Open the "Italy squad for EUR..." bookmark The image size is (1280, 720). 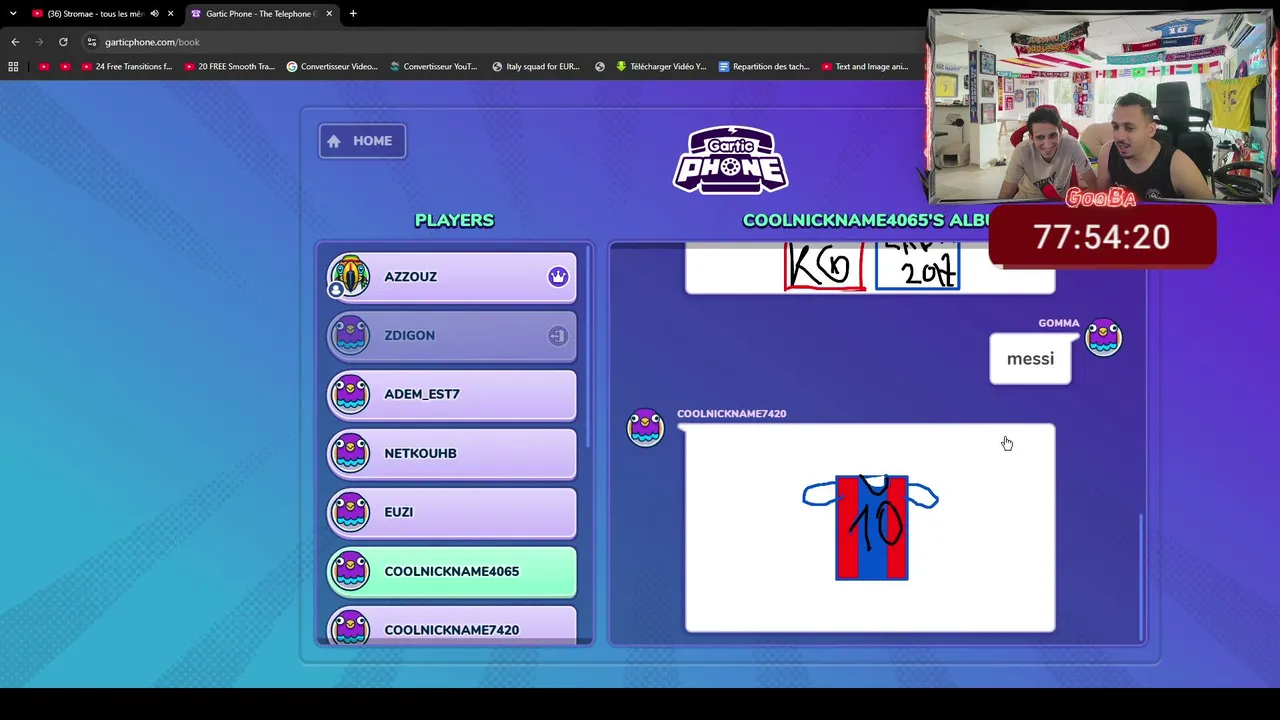click(x=536, y=67)
